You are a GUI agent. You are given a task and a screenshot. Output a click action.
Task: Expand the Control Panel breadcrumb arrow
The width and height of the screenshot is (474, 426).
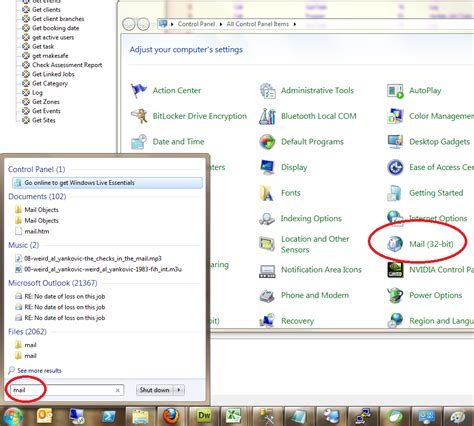pos(220,24)
